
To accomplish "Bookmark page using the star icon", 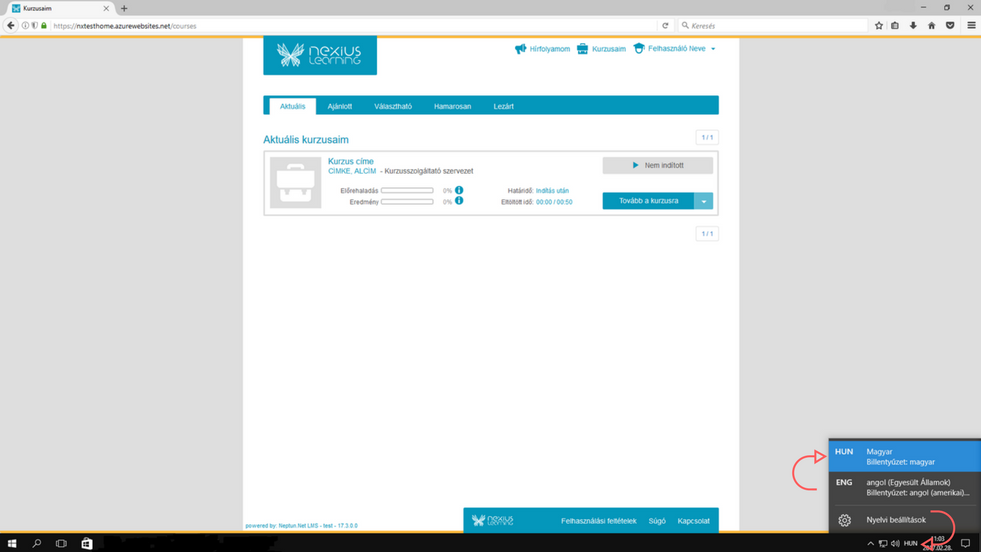I will click(x=878, y=26).
